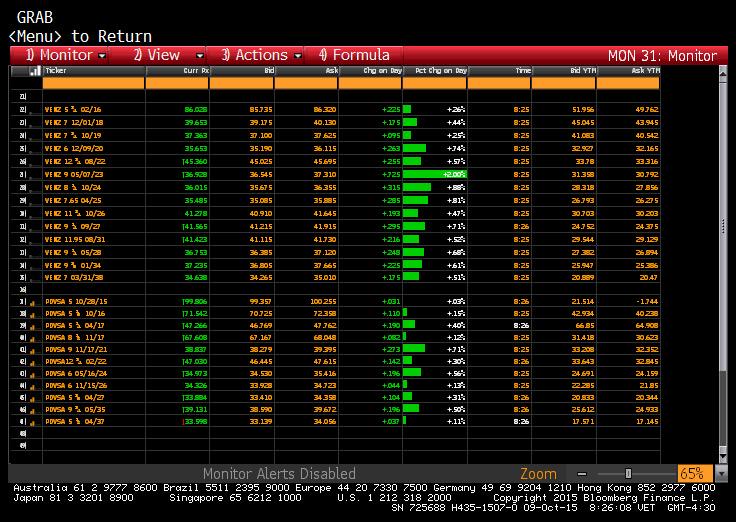Click the scrollbar up arrow
Image resolution: width=736 pixels, height=522 pixels.
click(x=723, y=74)
